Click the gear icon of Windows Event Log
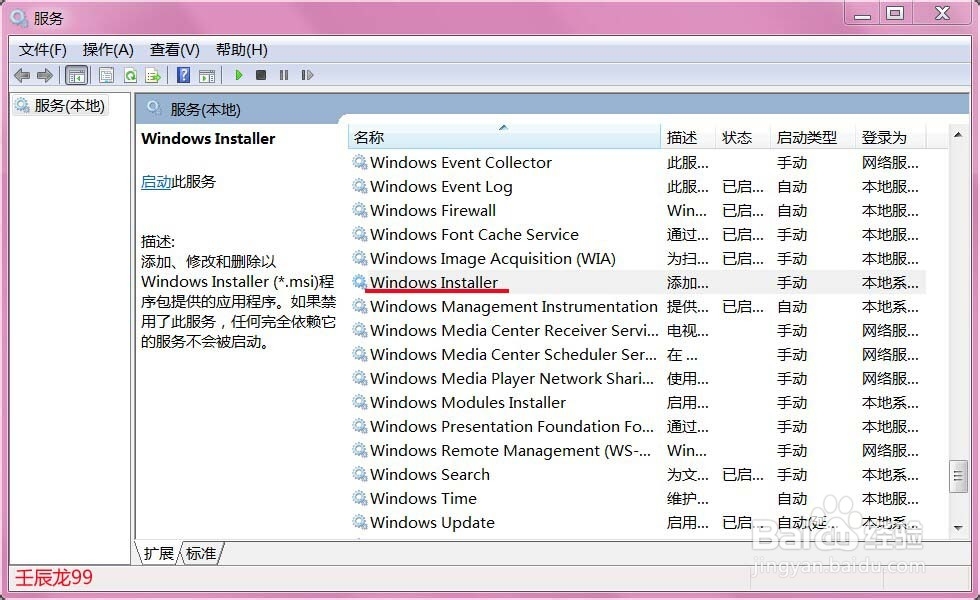Viewport: 980px width, 600px height. coord(359,186)
